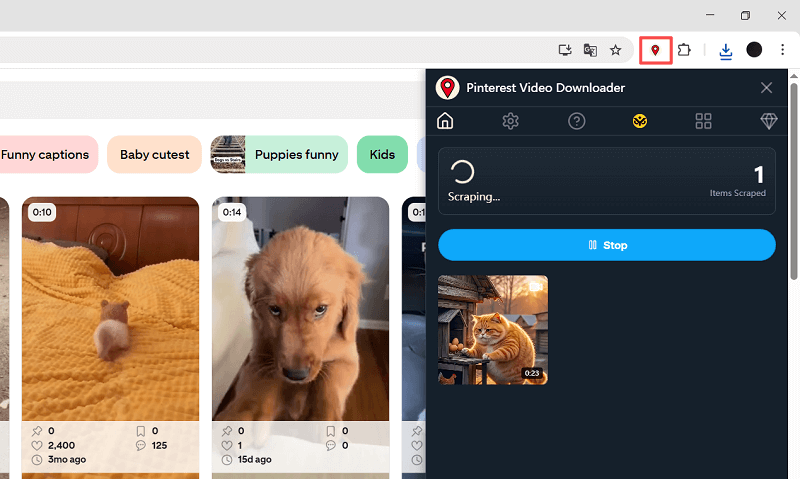Click the comment icon with 125 comments
This screenshot has height=479, width=800.
(x=141, y=445)
